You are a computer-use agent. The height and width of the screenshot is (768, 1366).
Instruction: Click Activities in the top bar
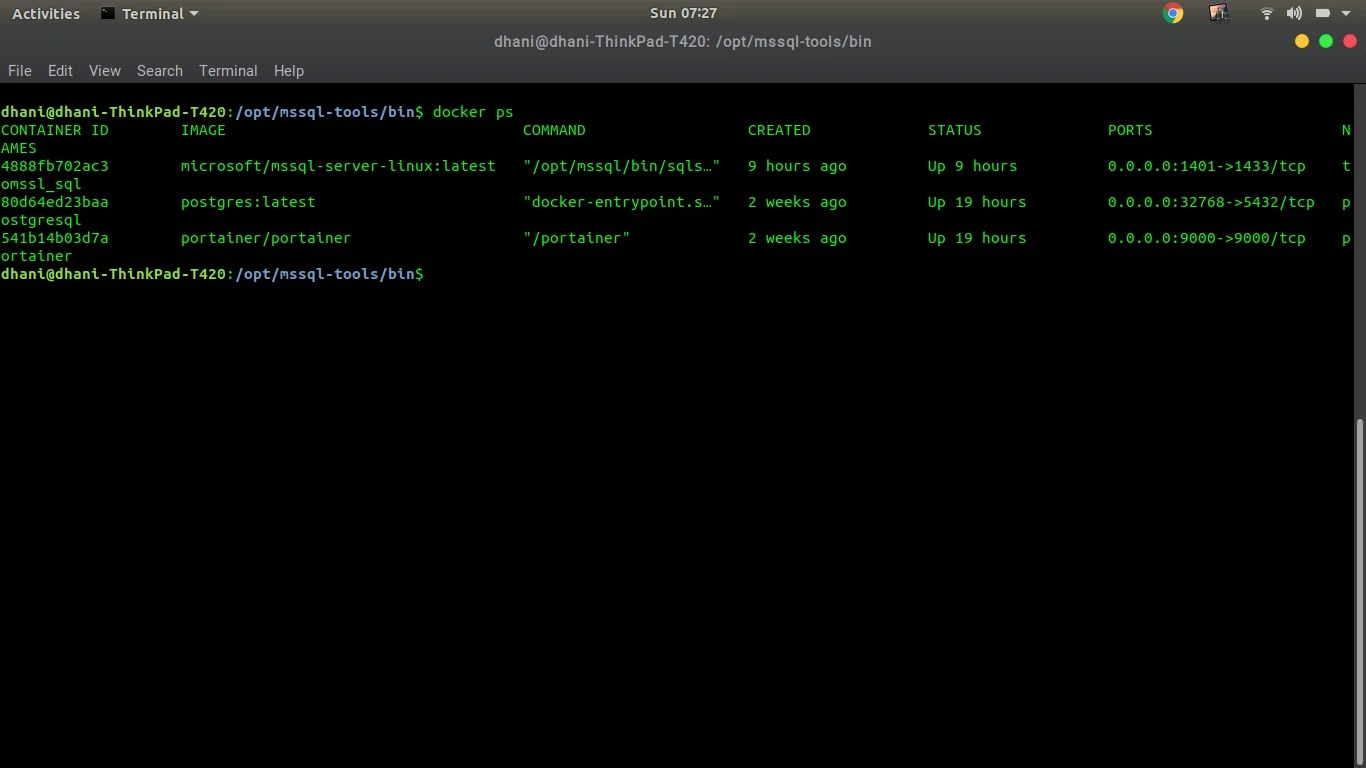pos(45,13)
